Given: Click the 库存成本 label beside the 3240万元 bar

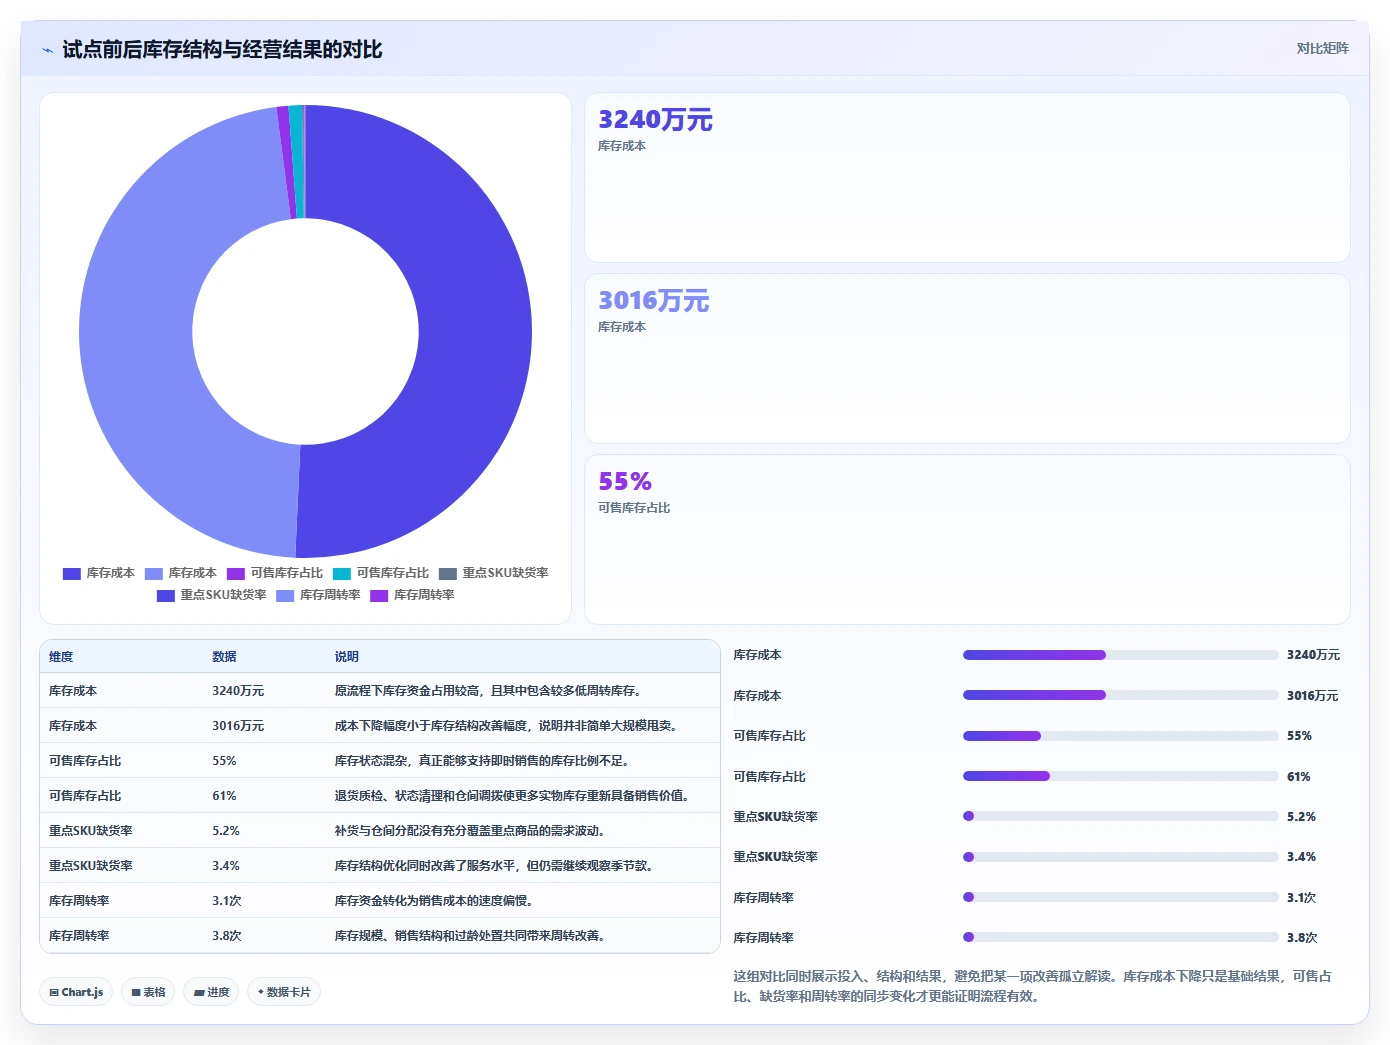Looking at the screenshot, I should pos(757,655).
